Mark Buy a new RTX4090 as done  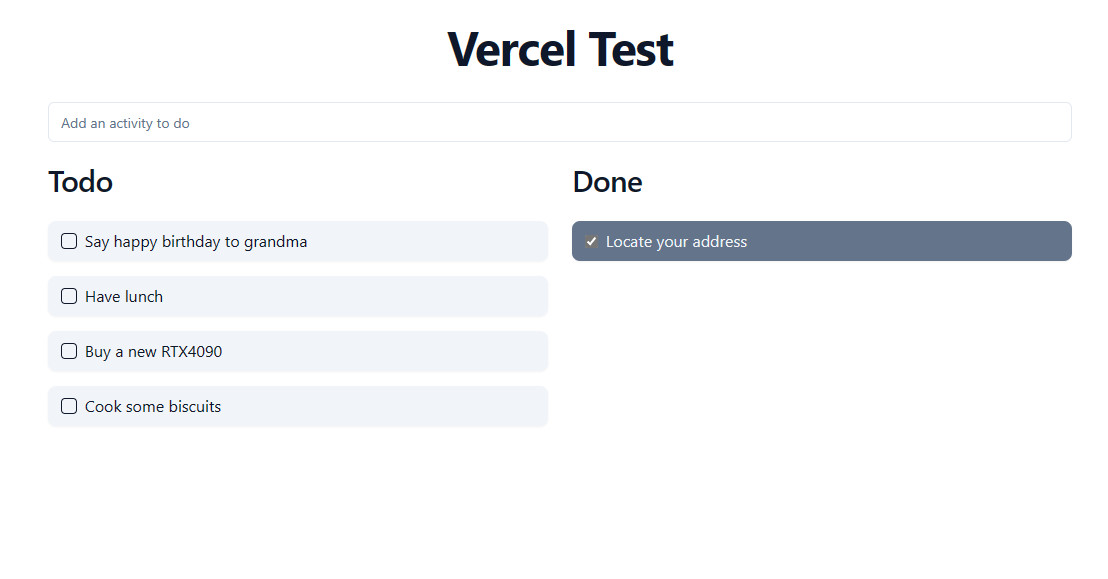[x=68, y=351]
